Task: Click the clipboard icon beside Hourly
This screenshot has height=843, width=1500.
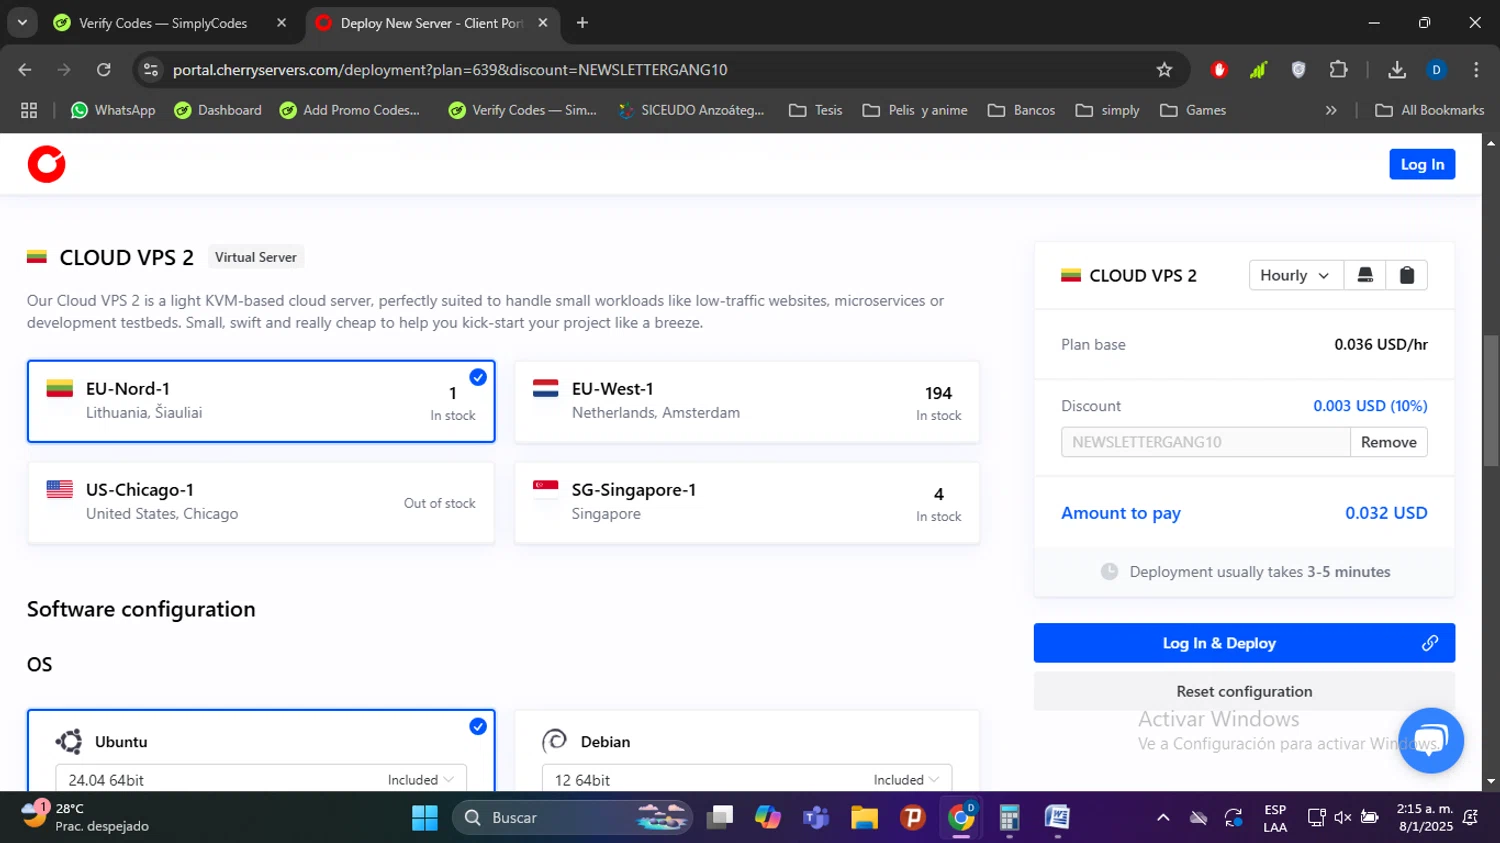Action: [x=1406, y=275]
